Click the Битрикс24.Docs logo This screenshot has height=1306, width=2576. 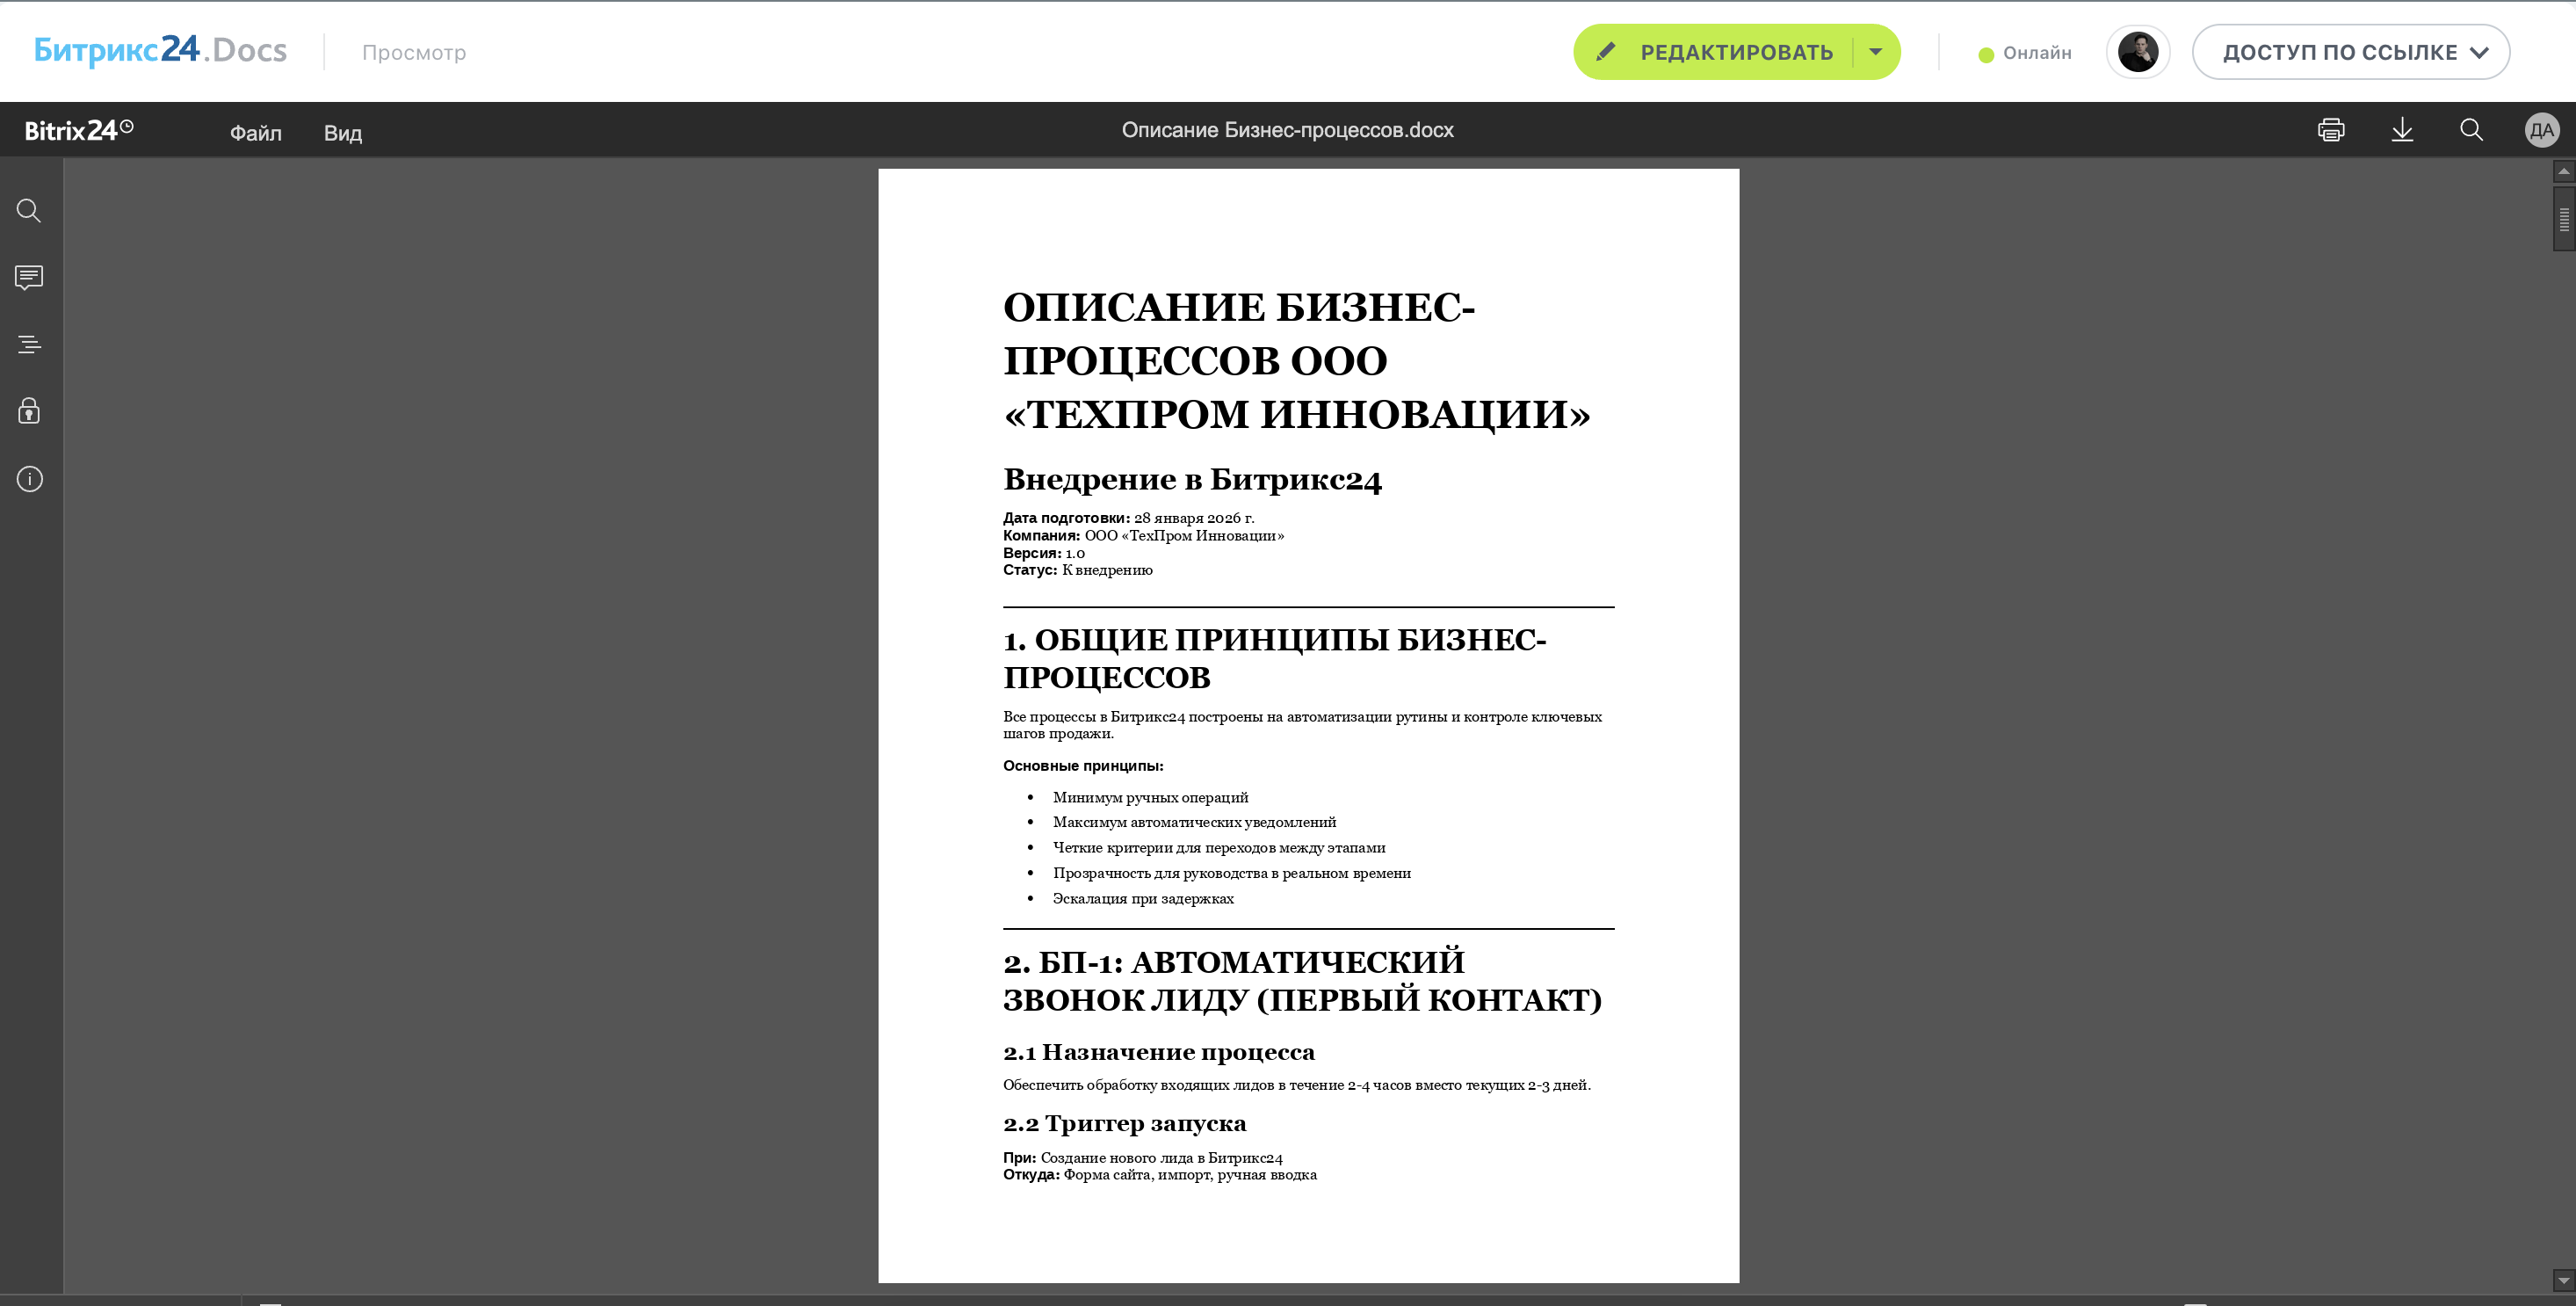(x=160, y=50)
